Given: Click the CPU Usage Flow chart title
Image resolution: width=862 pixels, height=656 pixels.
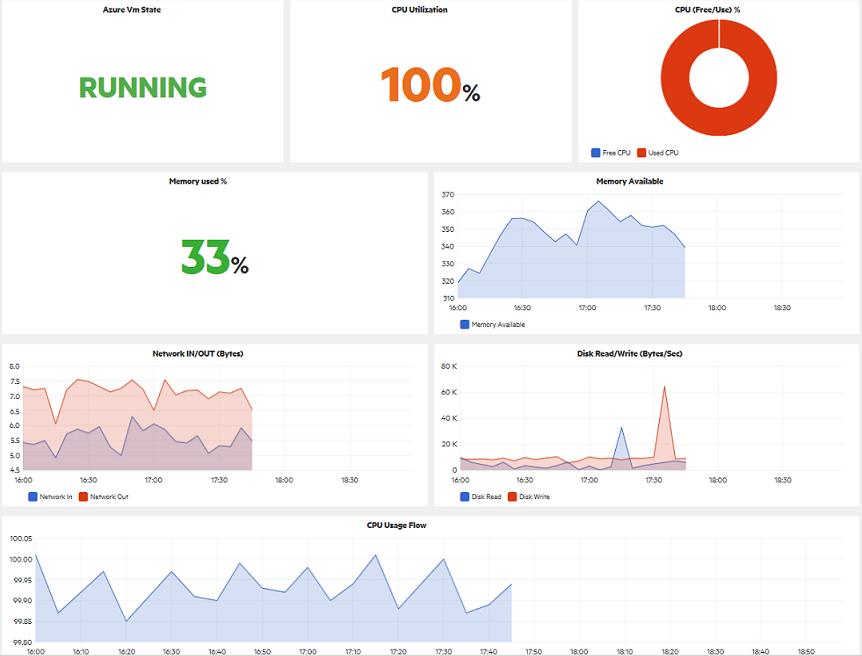Looking at the screenshot, I should 397,525.
